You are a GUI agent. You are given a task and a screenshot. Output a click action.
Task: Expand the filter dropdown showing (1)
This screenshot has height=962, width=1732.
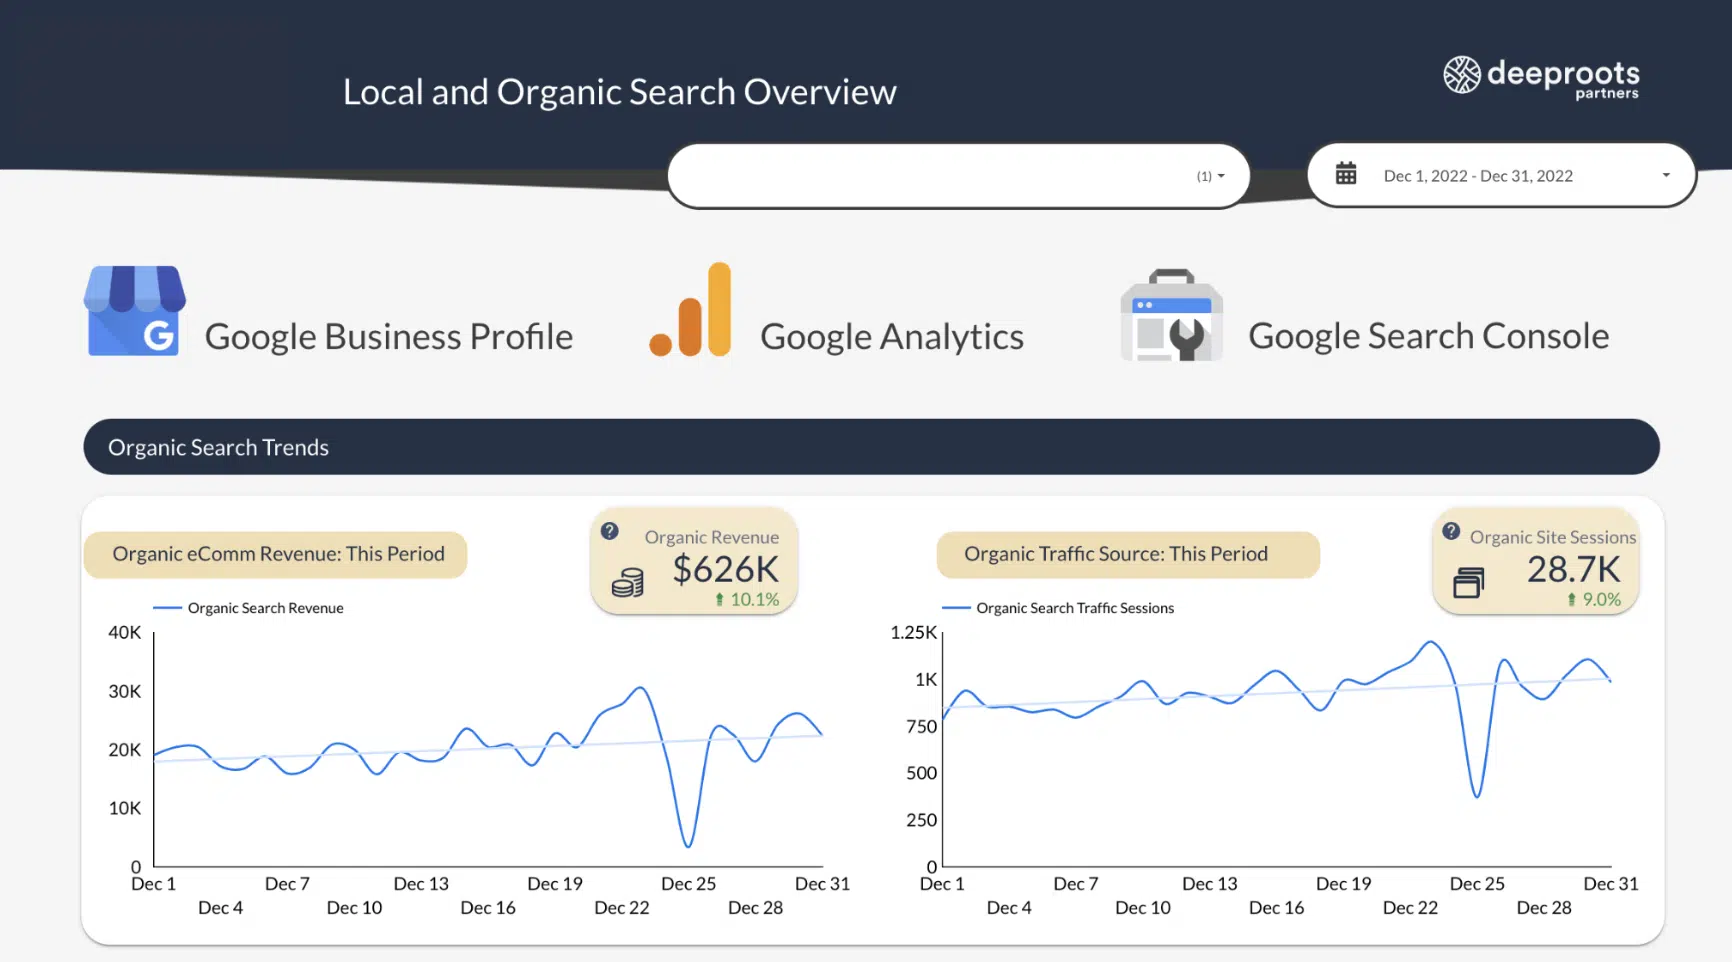pyautogui.click(x=1210, y=176)
